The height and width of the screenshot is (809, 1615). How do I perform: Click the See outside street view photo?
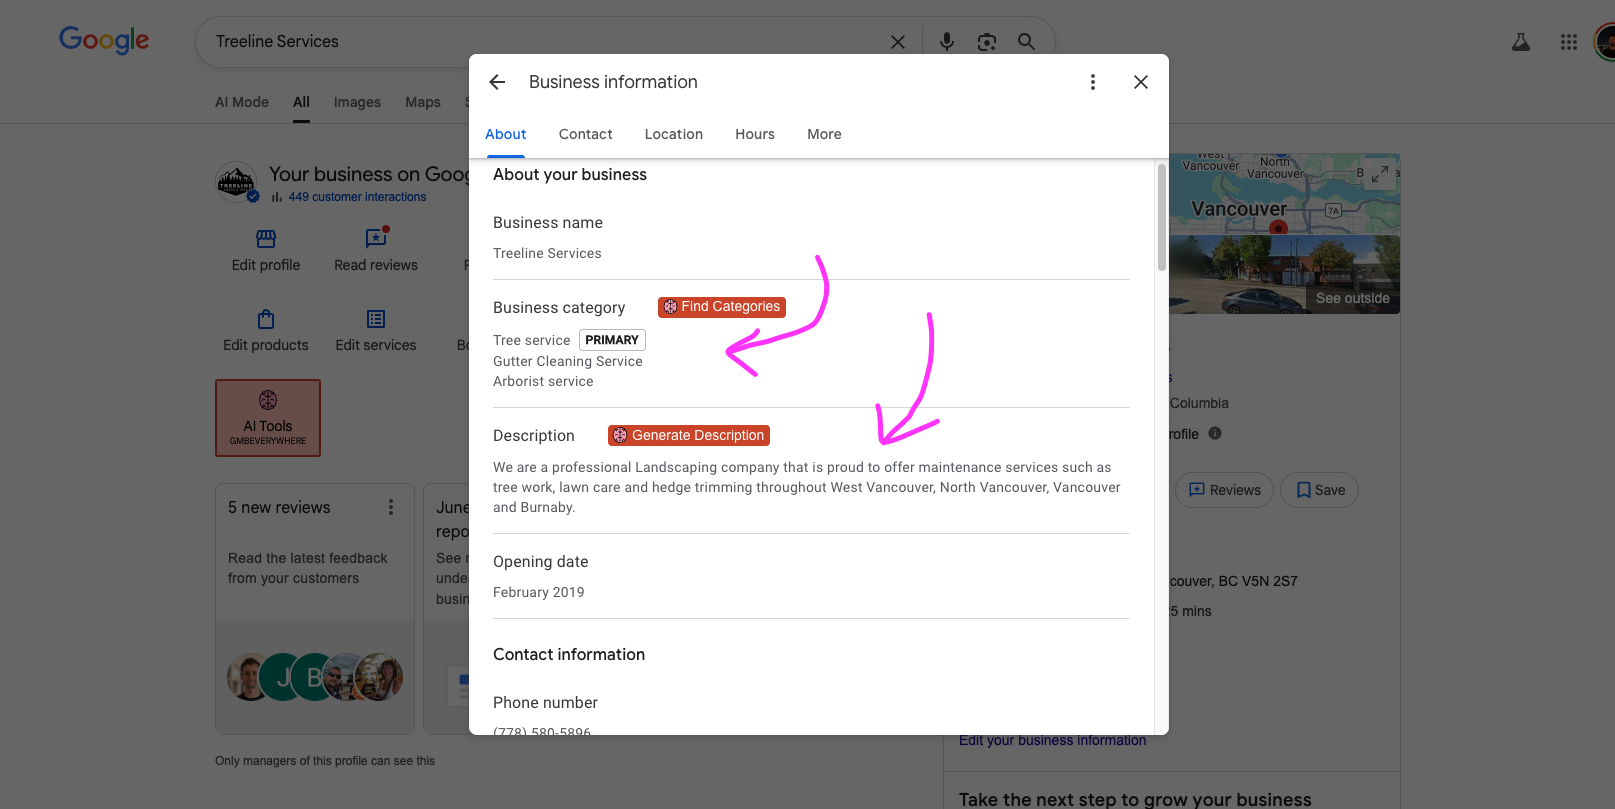click(x=1285, y=274)
